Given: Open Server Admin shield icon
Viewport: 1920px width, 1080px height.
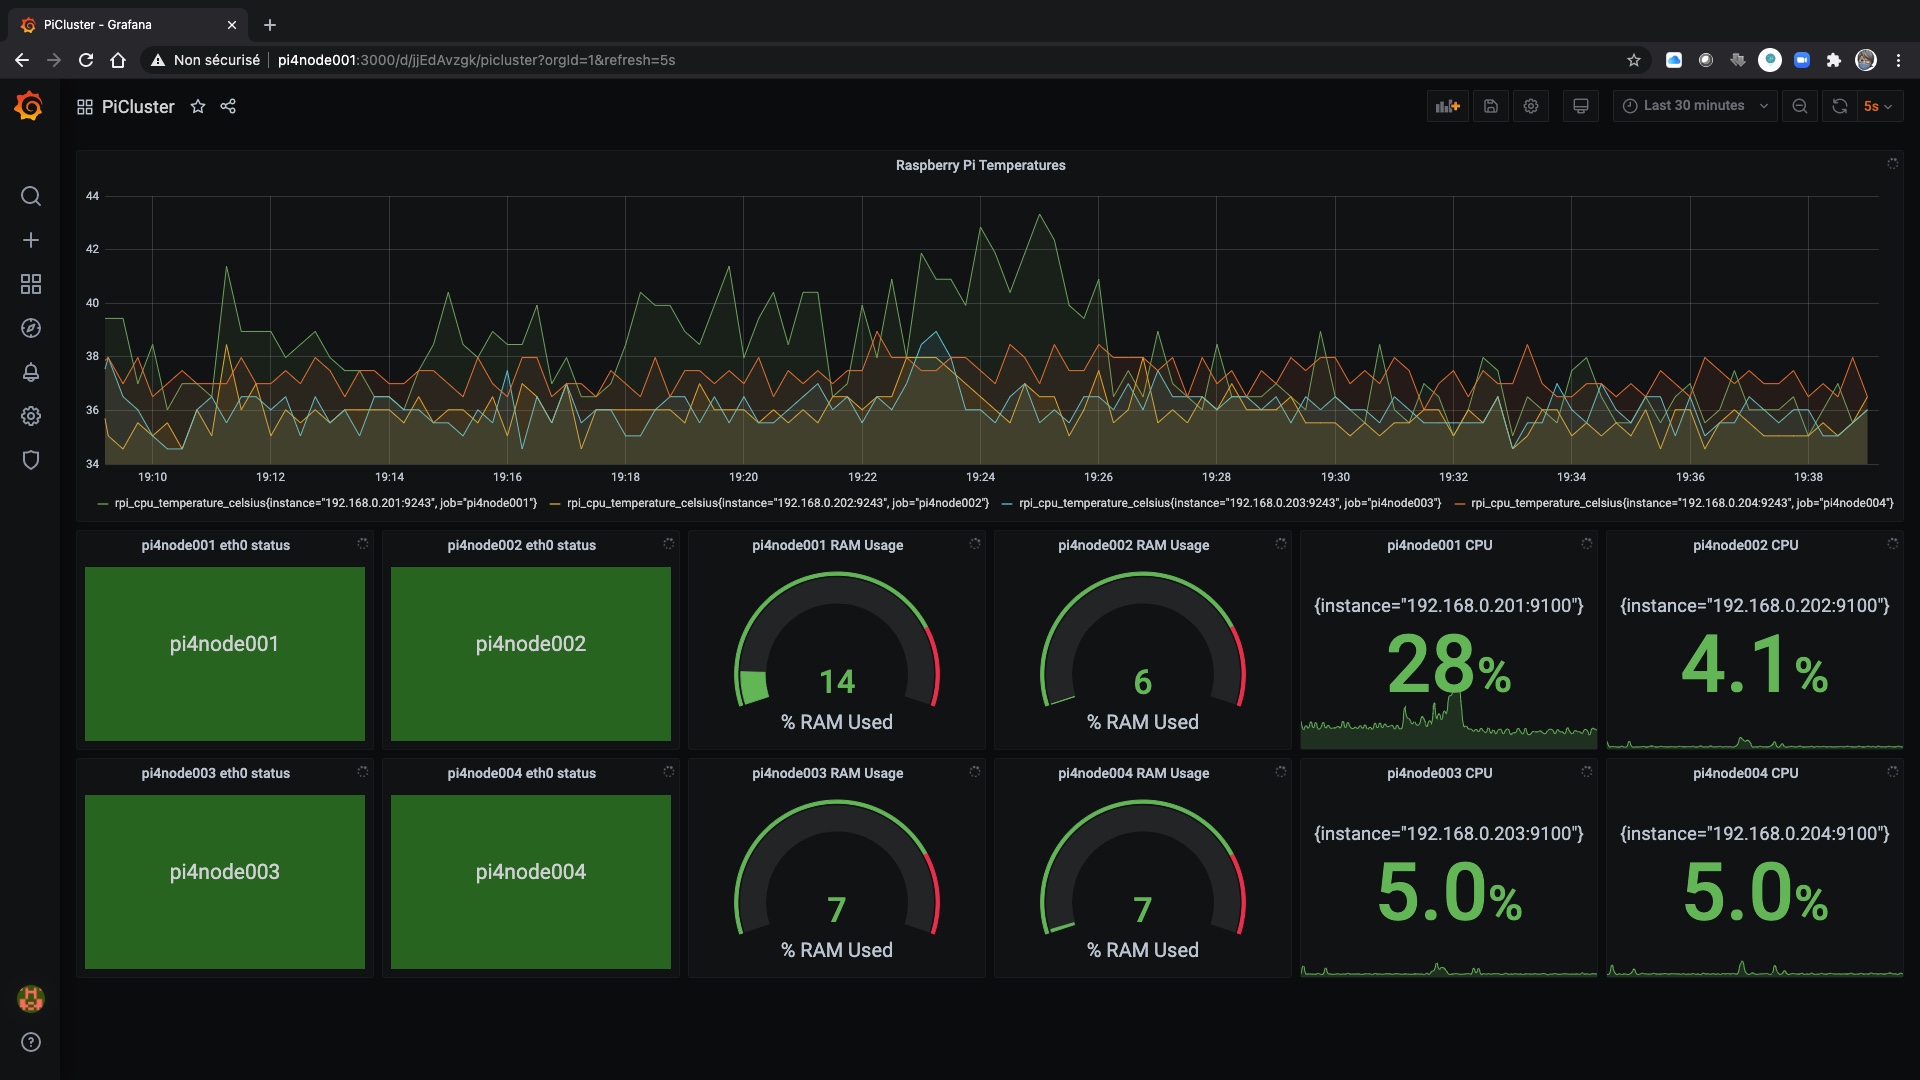Looking at the screenshot, I should tap(30, 460).
